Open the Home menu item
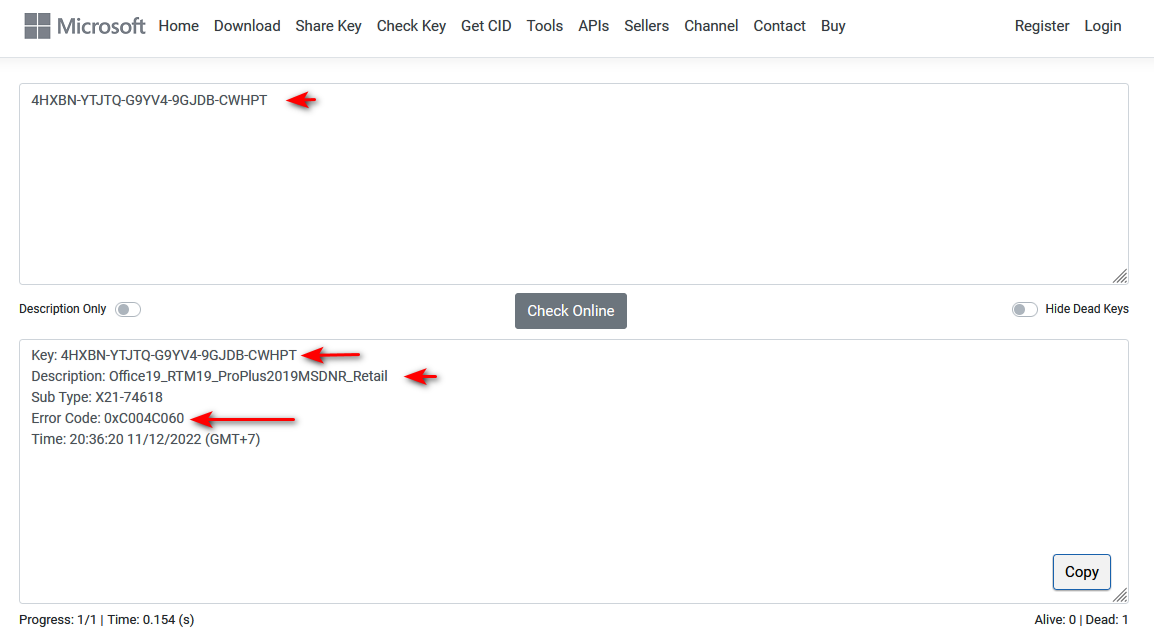 [179, 26]
